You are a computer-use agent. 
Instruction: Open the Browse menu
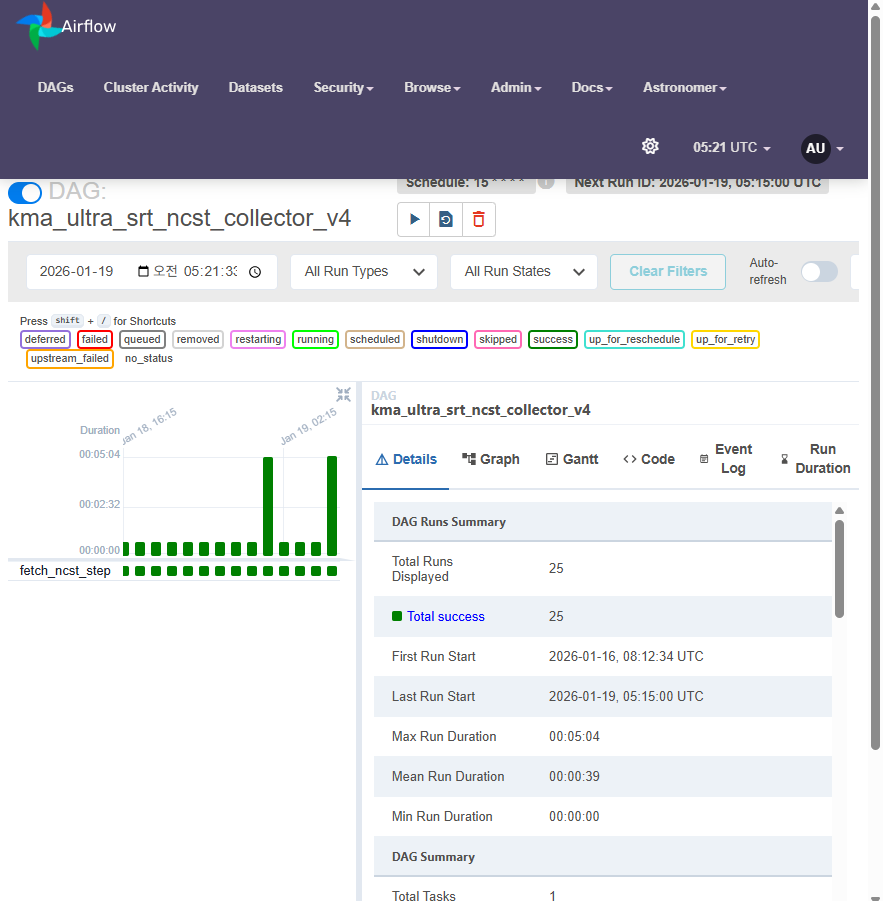(x=432, y=87)
